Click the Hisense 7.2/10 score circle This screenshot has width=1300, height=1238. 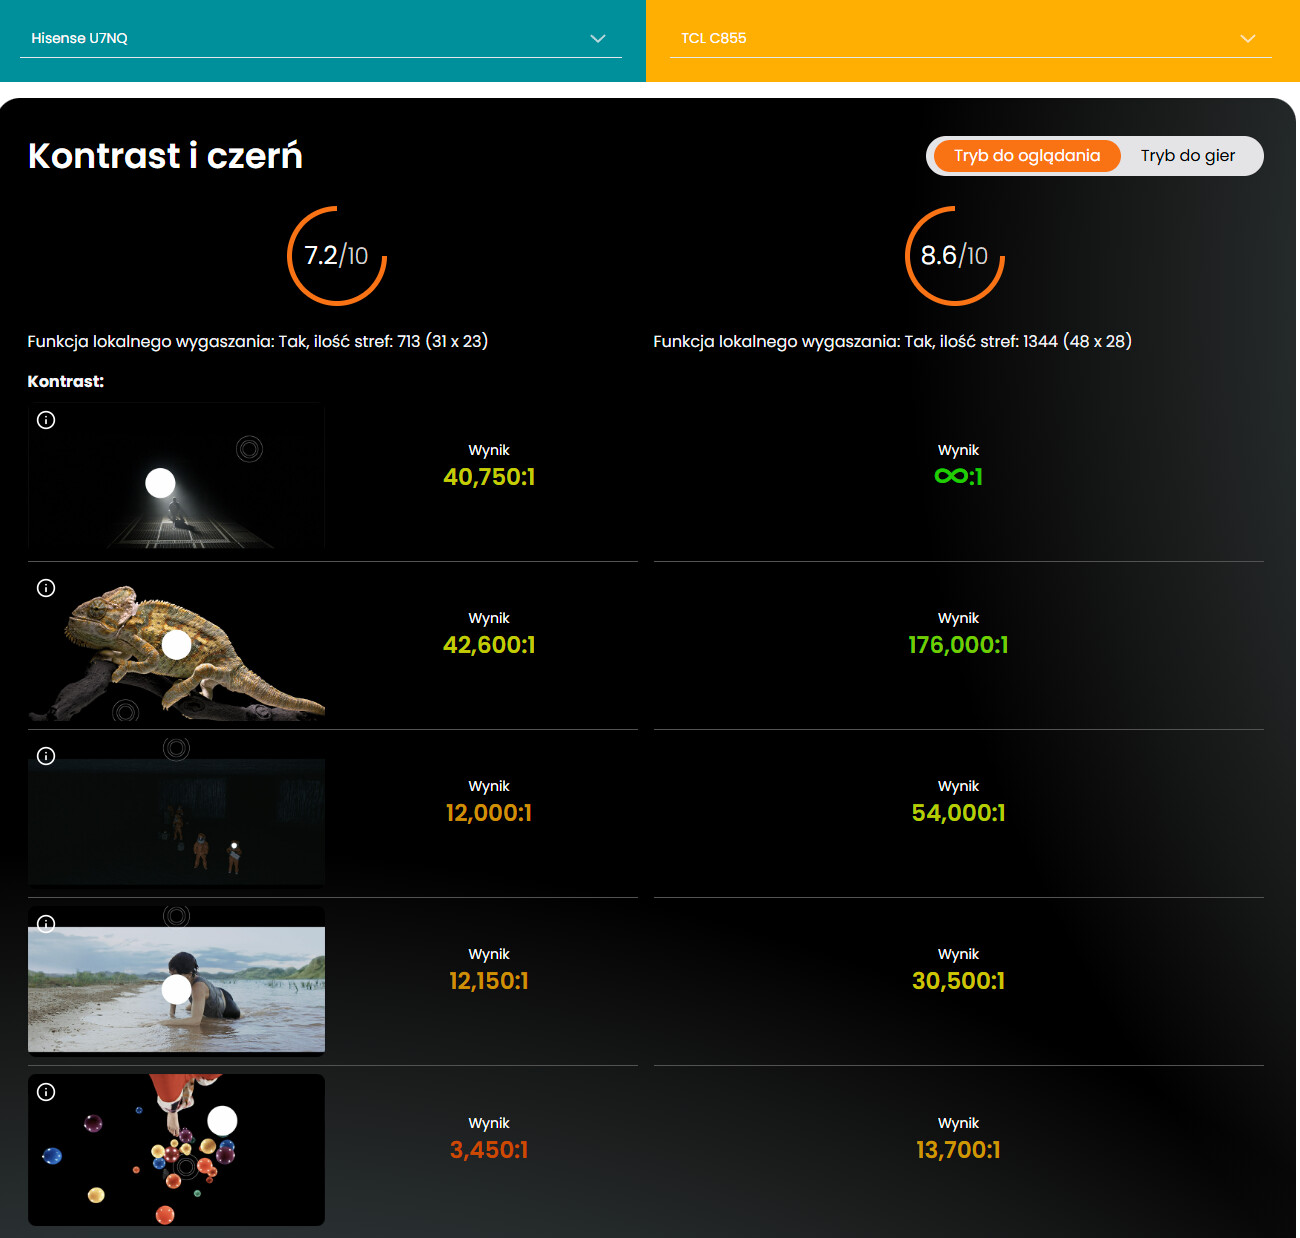click(x=337, y=256)
